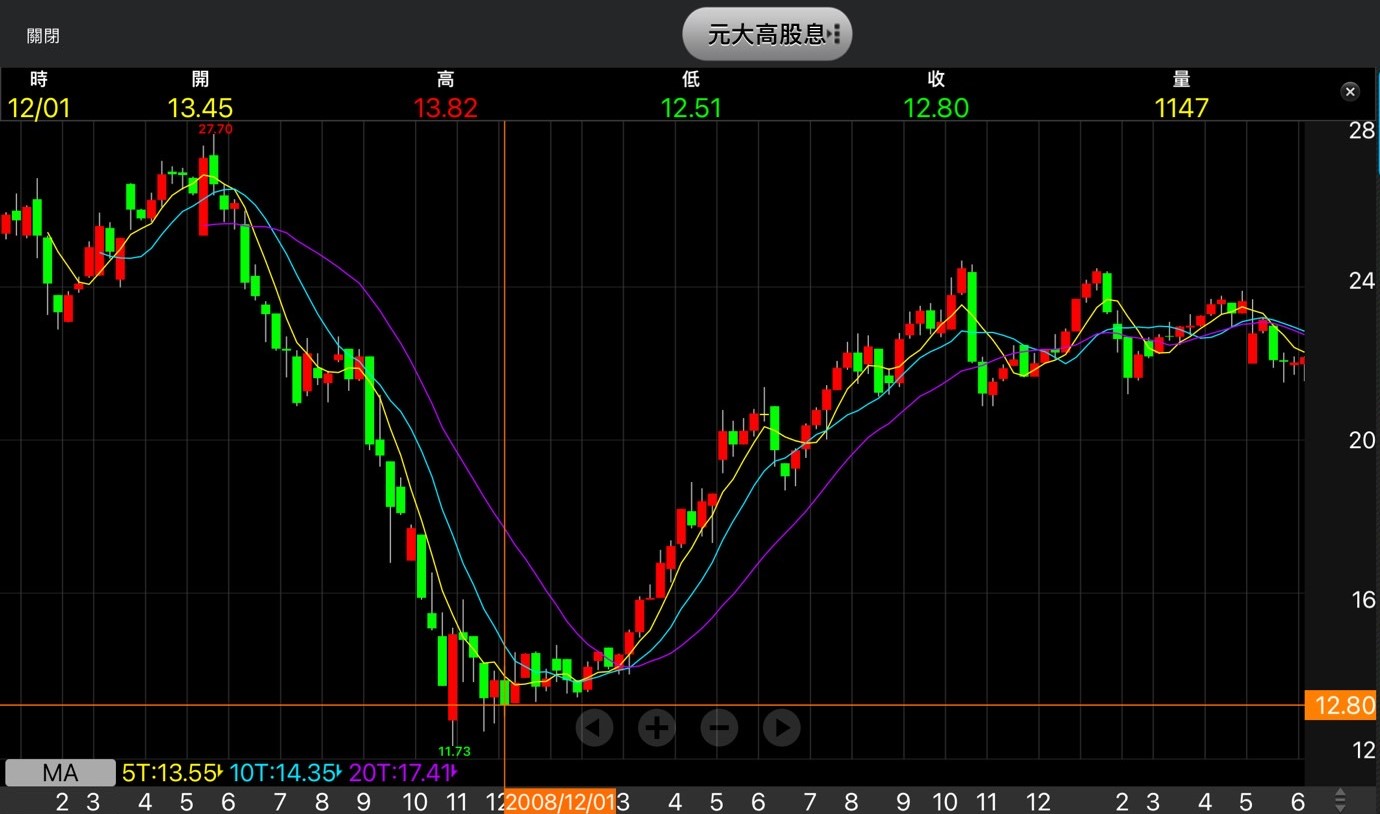Open 20T moving average setting

click(403, 773)
